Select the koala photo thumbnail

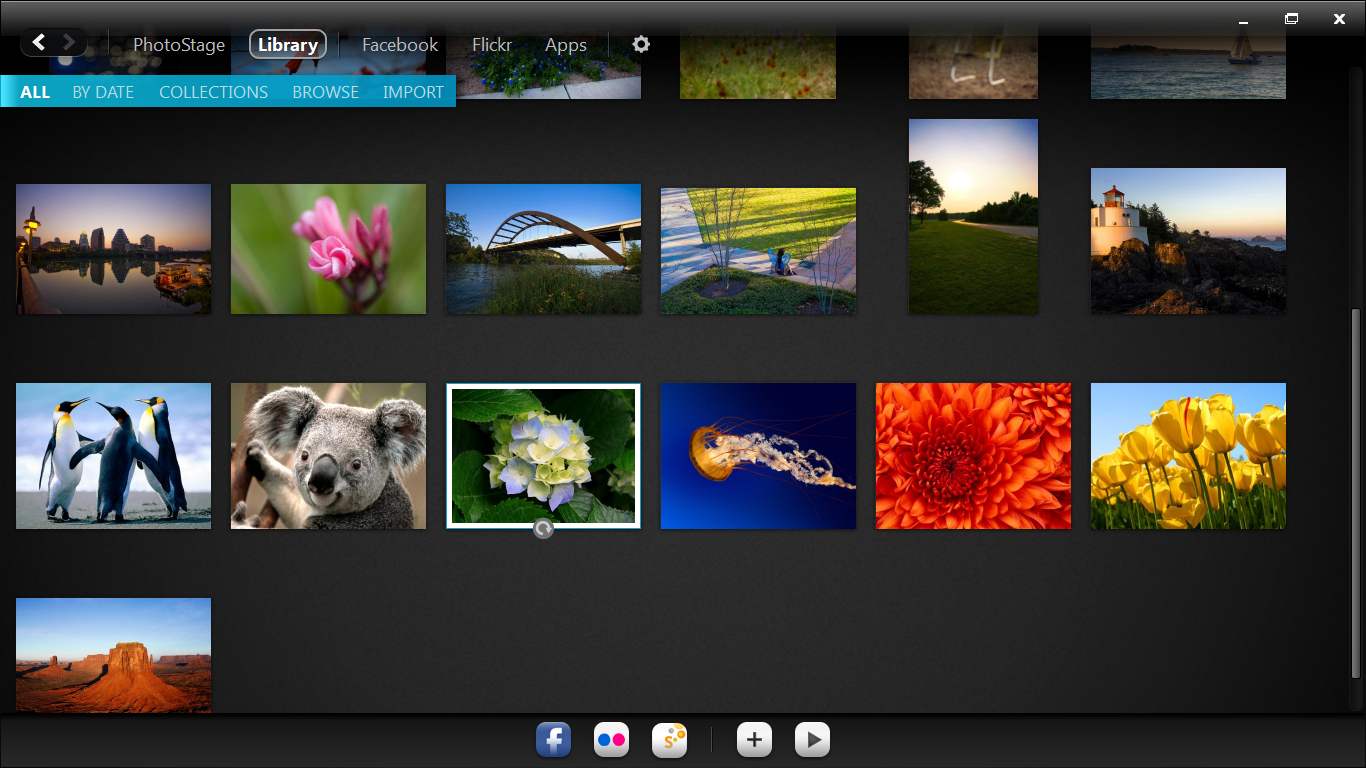tap(328, 456)
